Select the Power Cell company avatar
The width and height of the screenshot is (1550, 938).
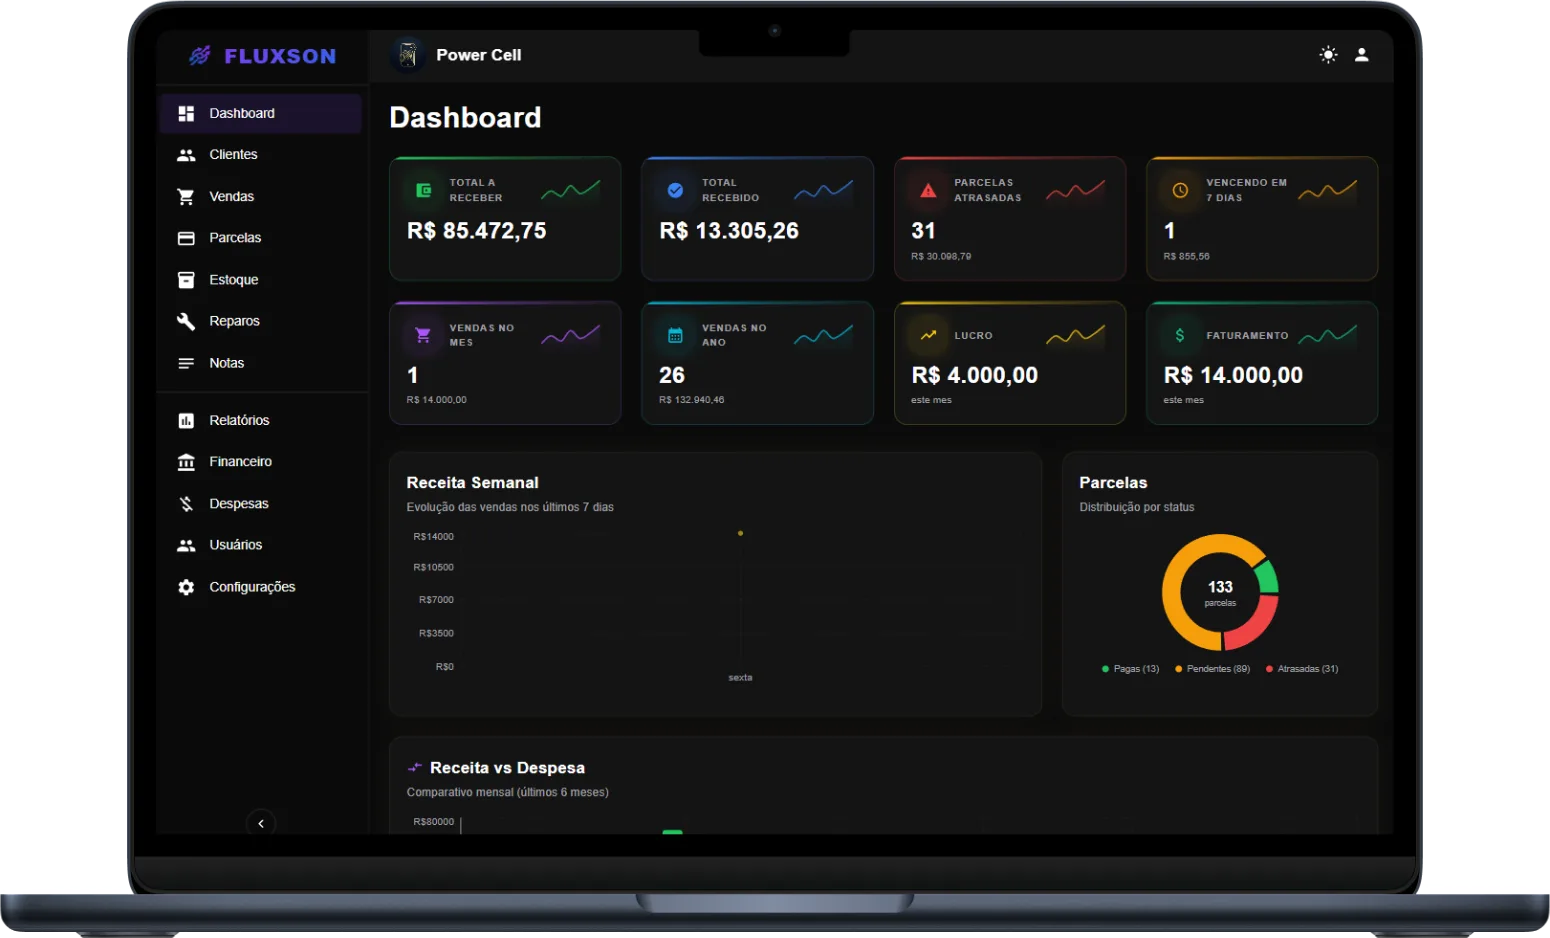click(x=408, y=55)
